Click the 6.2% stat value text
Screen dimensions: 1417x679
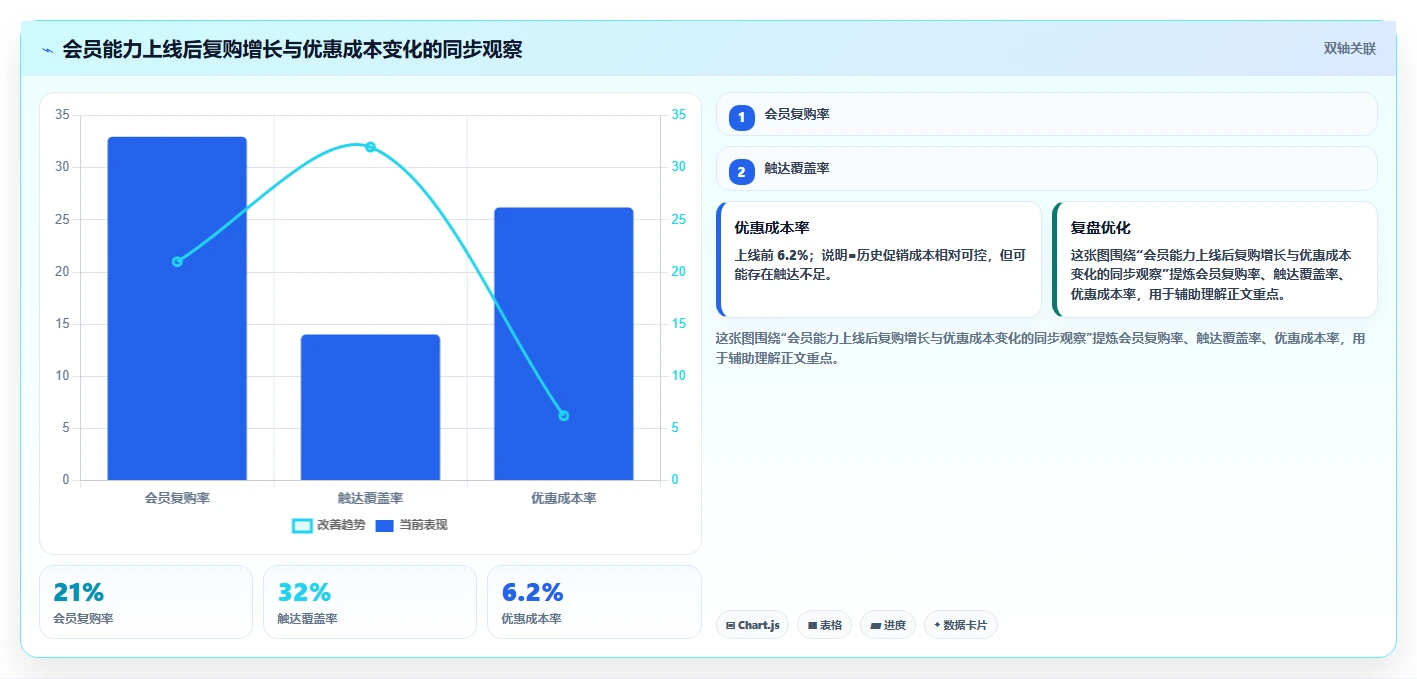click(x=532, y=592)
